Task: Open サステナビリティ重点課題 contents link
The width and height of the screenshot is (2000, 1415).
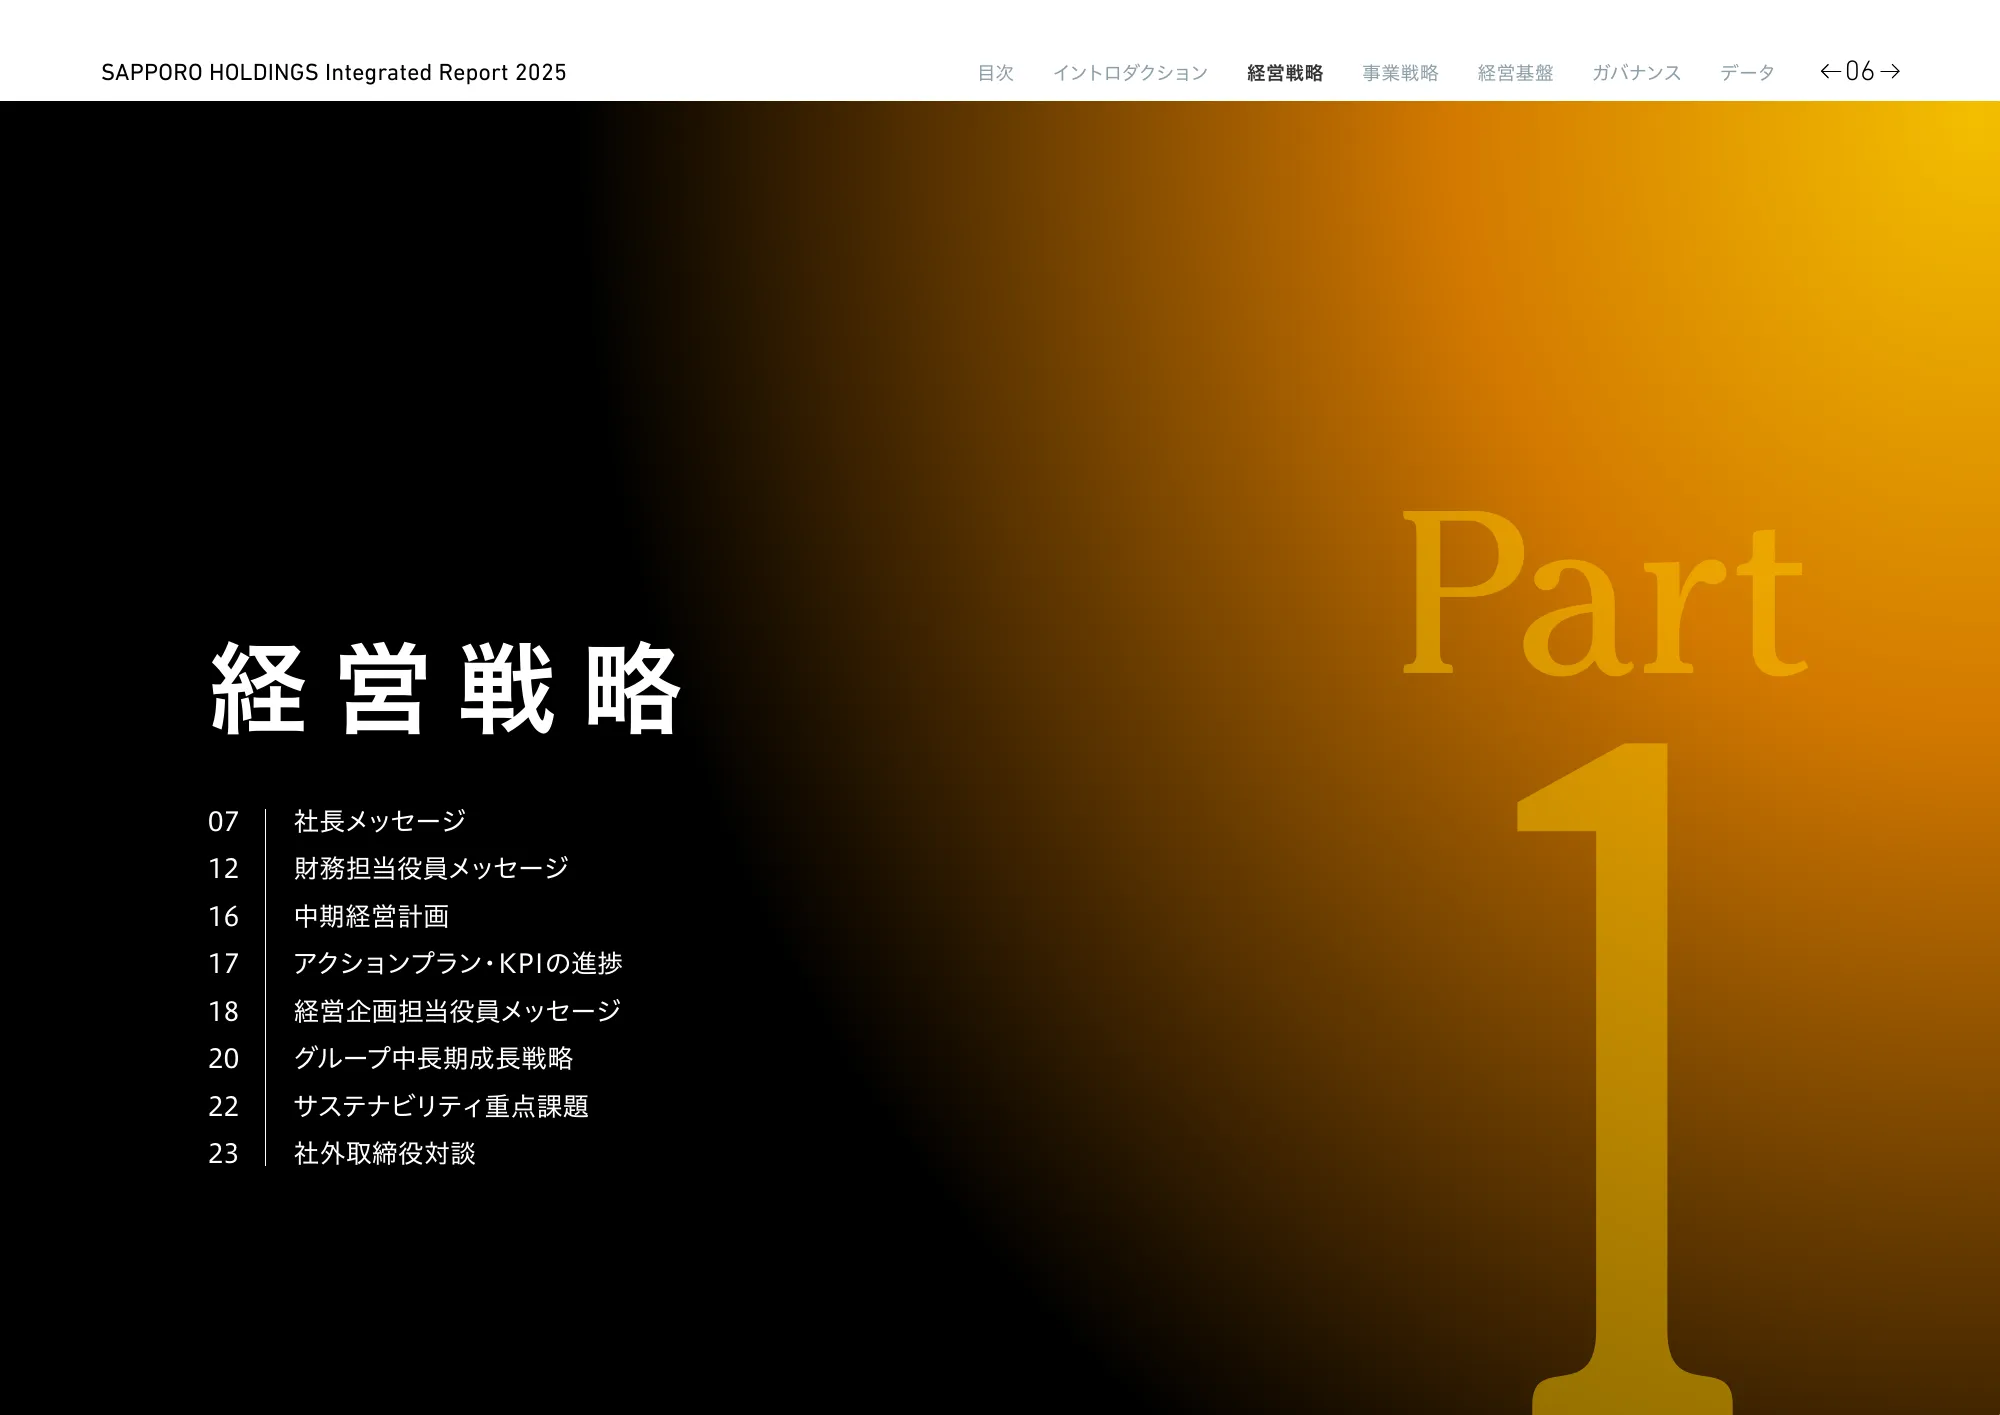Action: tap(441, 1106)
